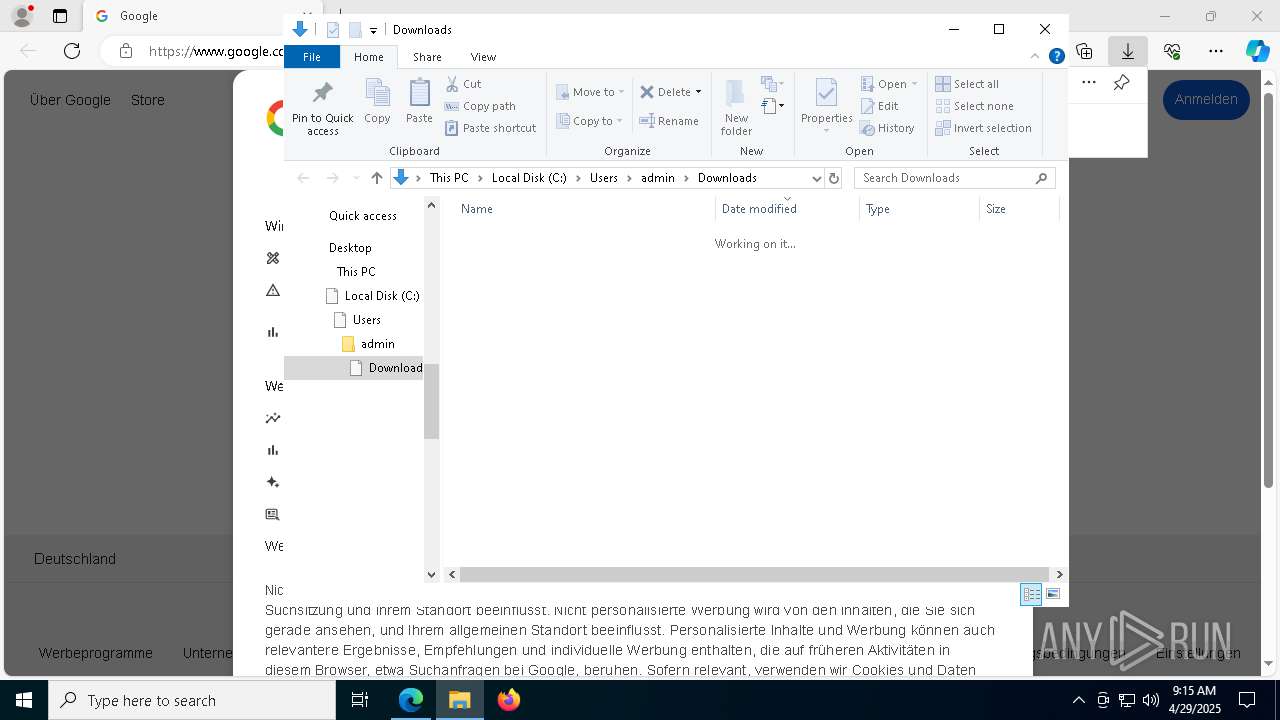The image size is (1280, 720).
Task: Open Properties in the ribbon
Action: pos(826,106)
